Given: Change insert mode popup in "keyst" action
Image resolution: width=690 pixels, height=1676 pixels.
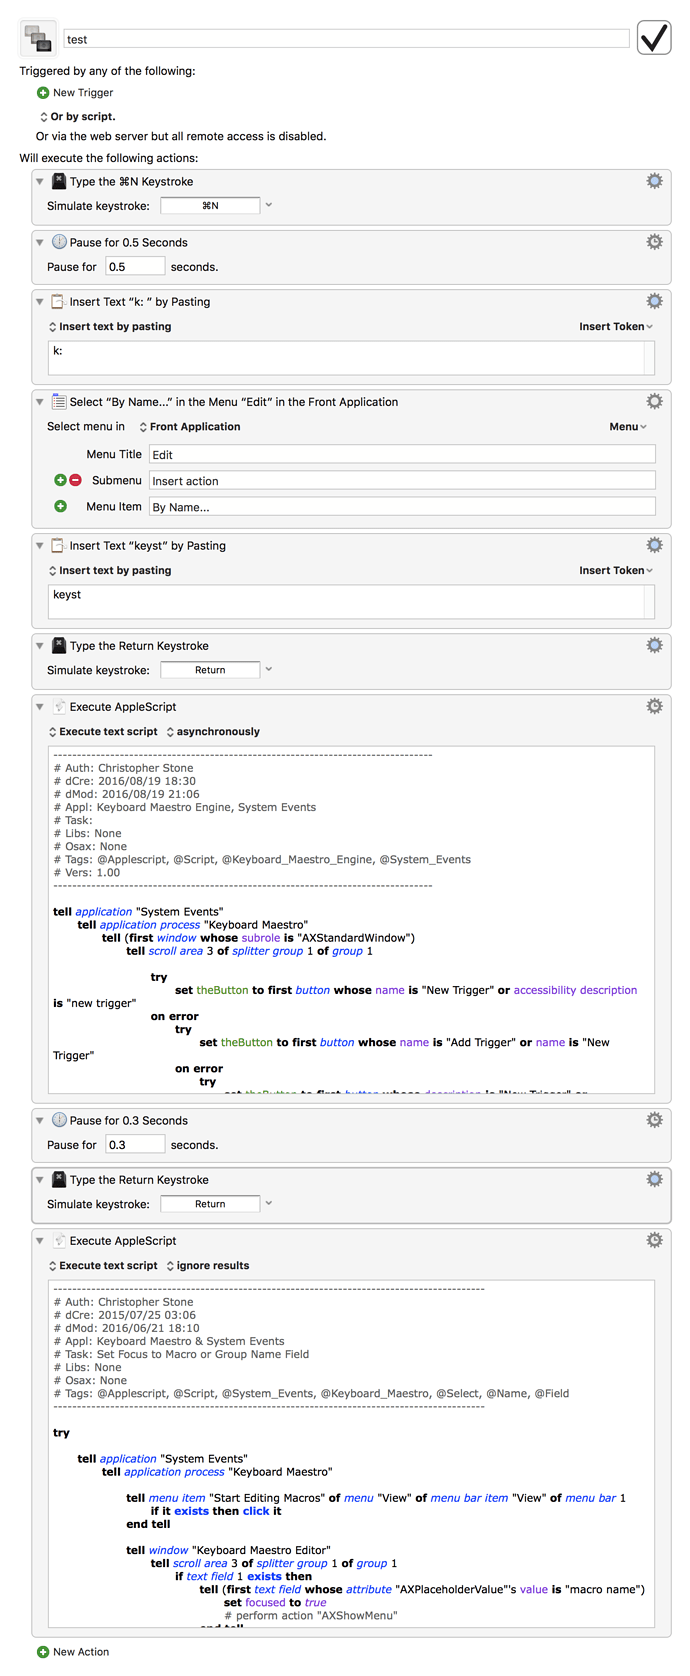Looking at the screenshot, I should pos(110,571).
